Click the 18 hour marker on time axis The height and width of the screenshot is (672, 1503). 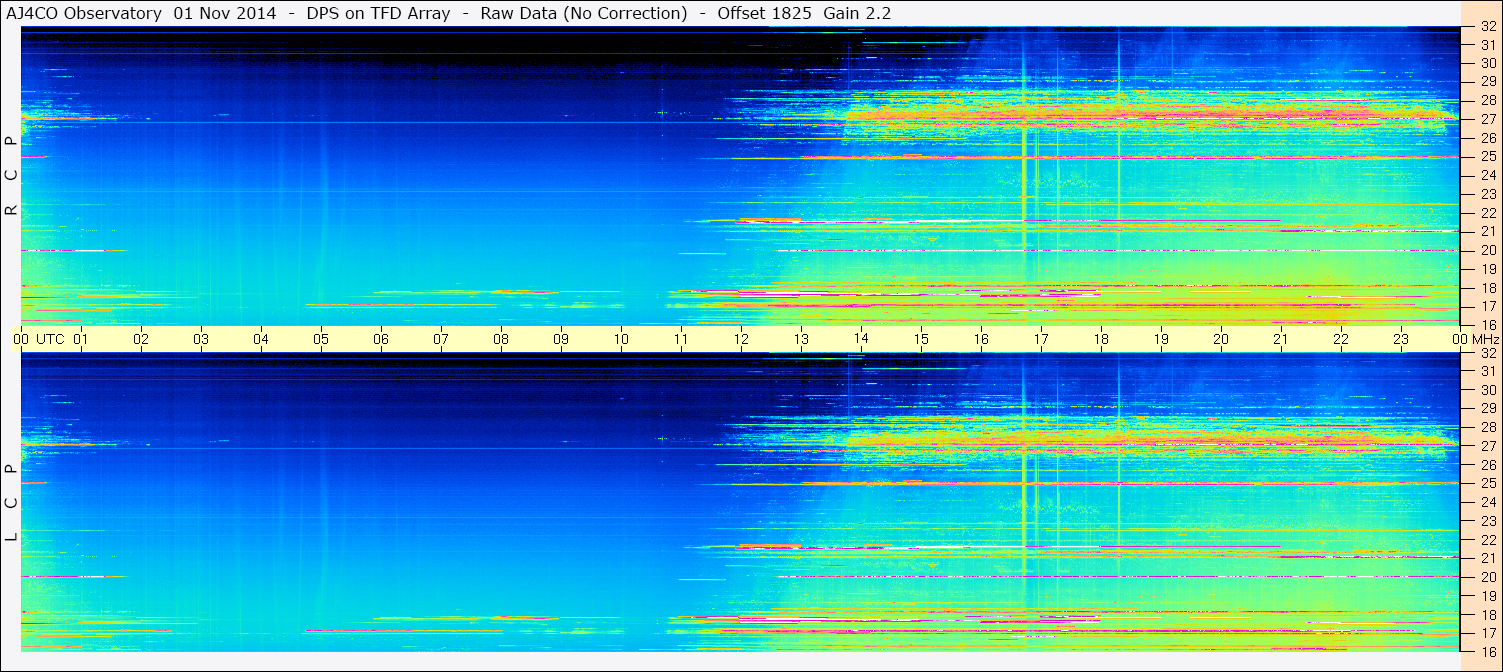tap(1101, 339)
